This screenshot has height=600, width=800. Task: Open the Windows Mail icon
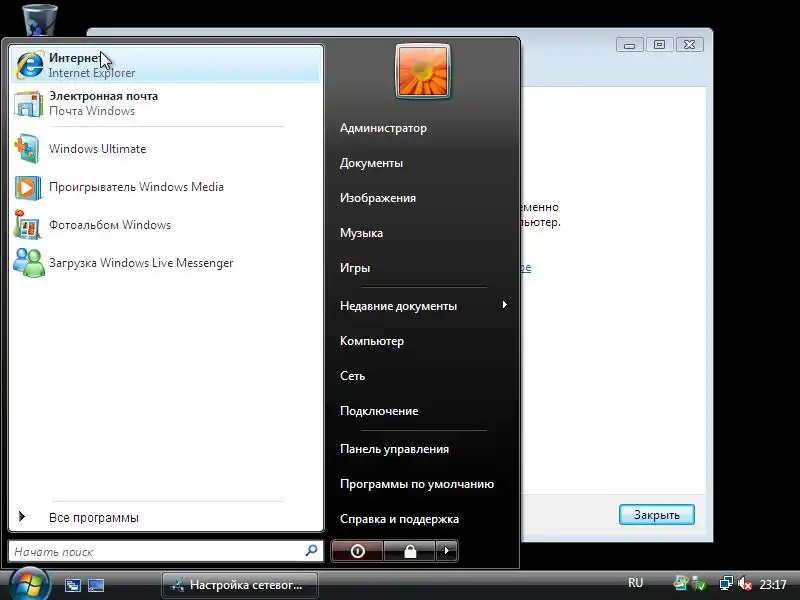point(28,104)
